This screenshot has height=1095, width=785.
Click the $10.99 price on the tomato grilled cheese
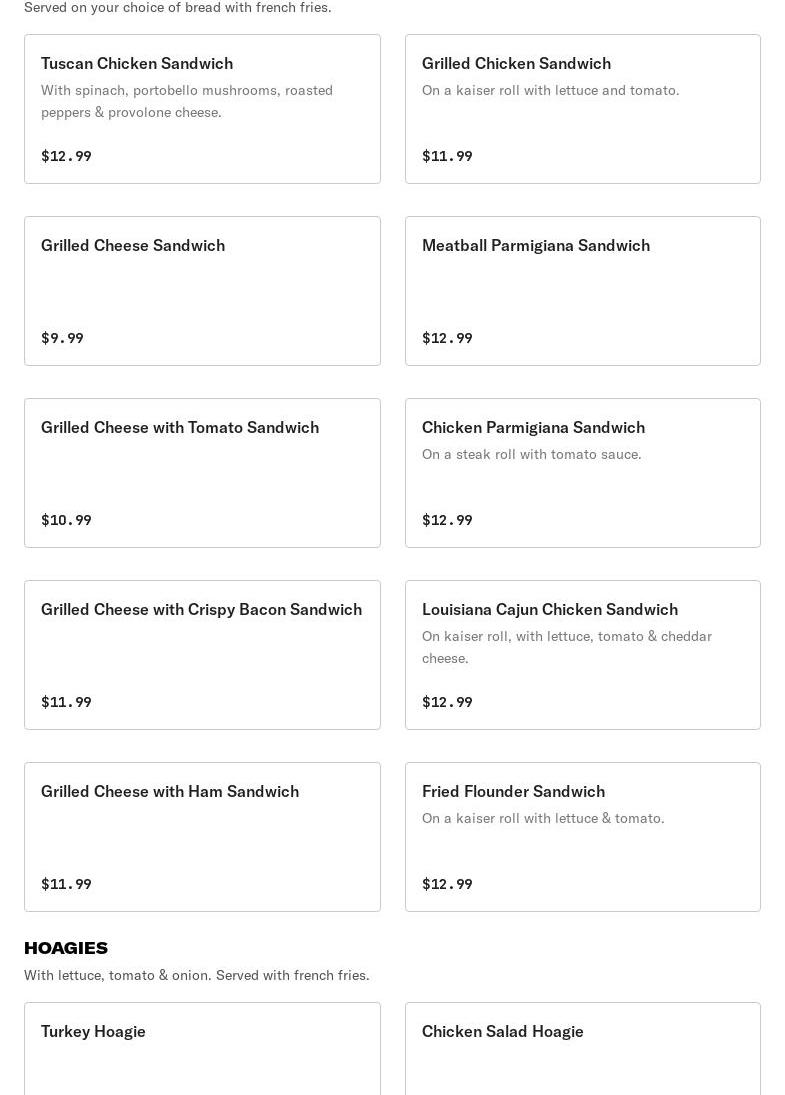[66, 520]
